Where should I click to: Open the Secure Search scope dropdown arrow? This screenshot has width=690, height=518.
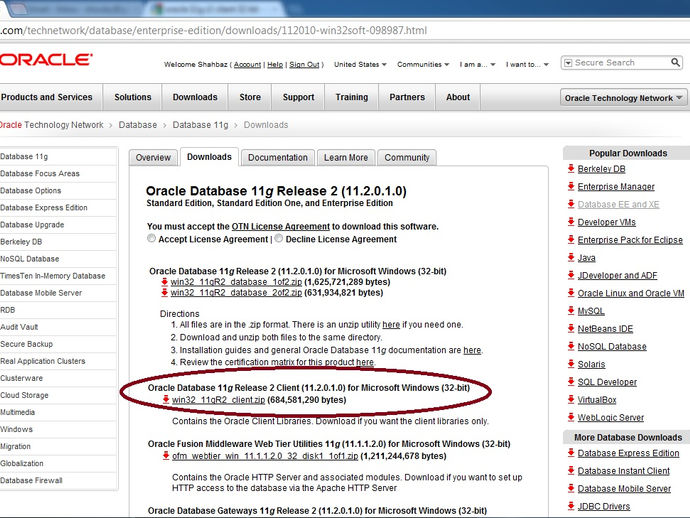(568, 63)
